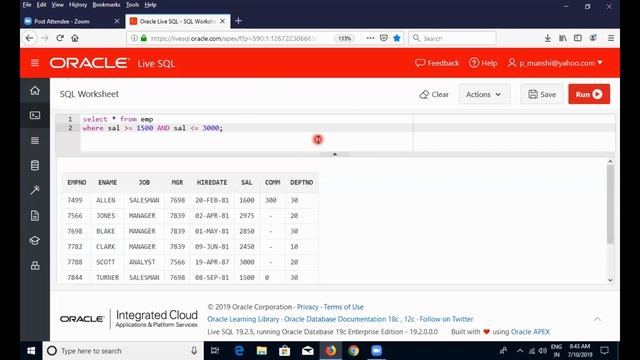Click the results vertical scrollbar thumb
The image size is (640, 360).
(610, 204)
